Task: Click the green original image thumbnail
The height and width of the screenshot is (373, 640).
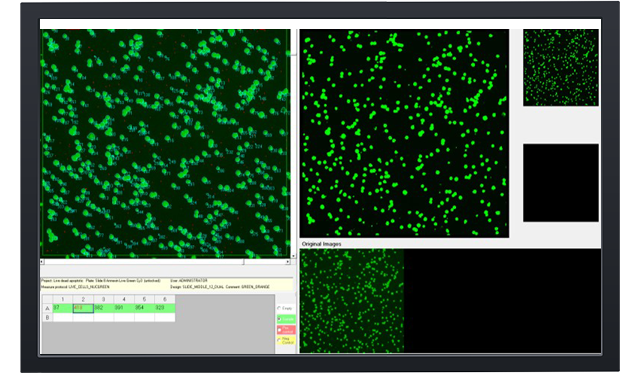Action: (351, 300)
